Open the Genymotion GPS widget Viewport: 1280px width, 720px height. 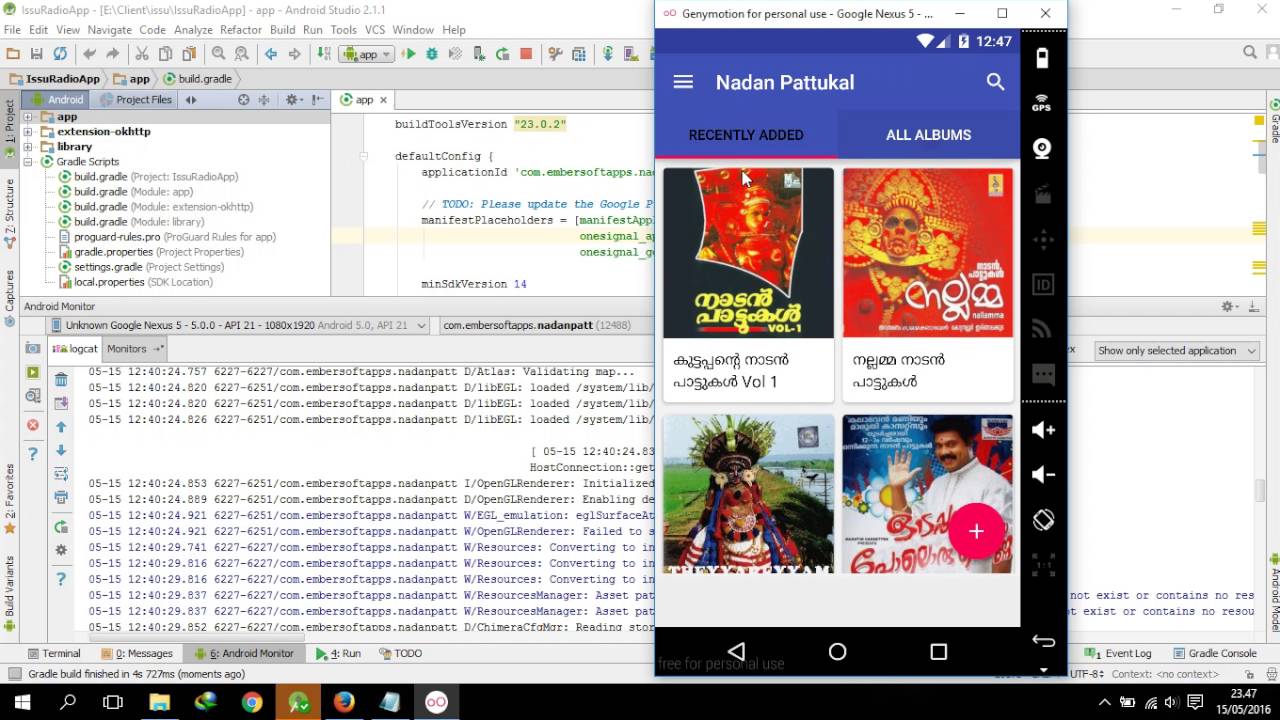coord(1042,103)
